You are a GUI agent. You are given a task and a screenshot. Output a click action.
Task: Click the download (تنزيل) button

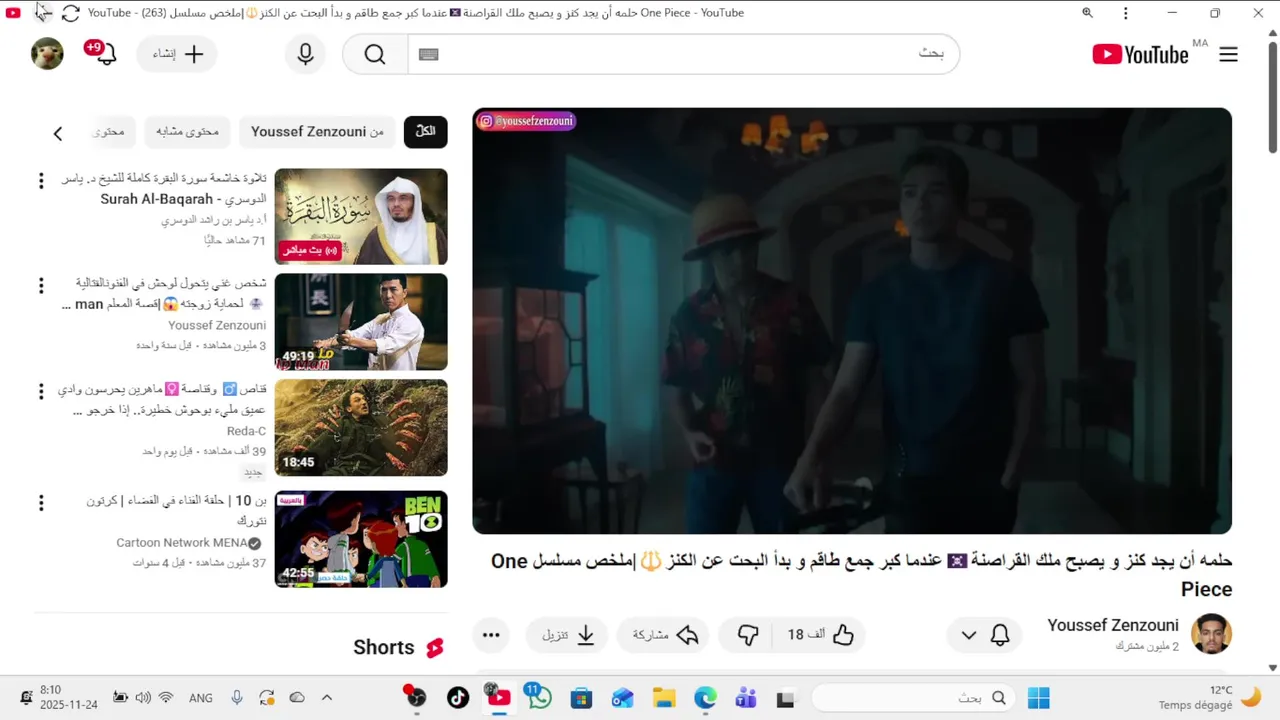click(568, 635)
